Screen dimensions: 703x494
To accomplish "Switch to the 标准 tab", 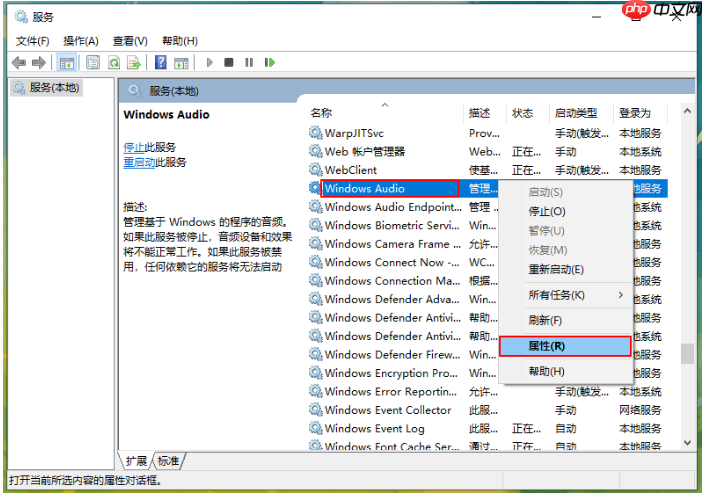I will point(169,461).
